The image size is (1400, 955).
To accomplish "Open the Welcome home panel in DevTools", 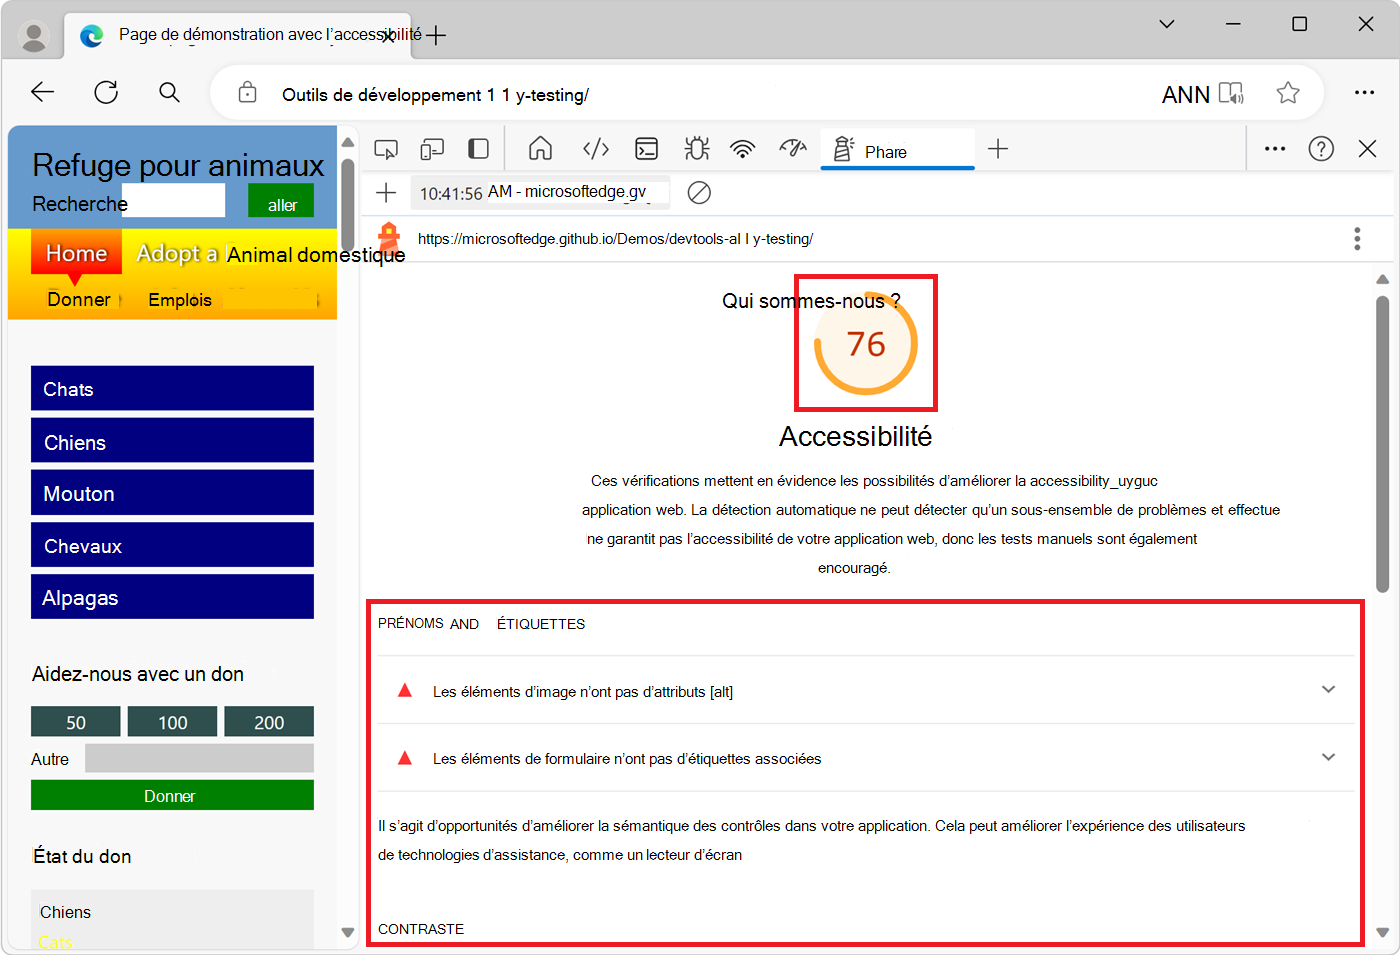I will 540,147.
